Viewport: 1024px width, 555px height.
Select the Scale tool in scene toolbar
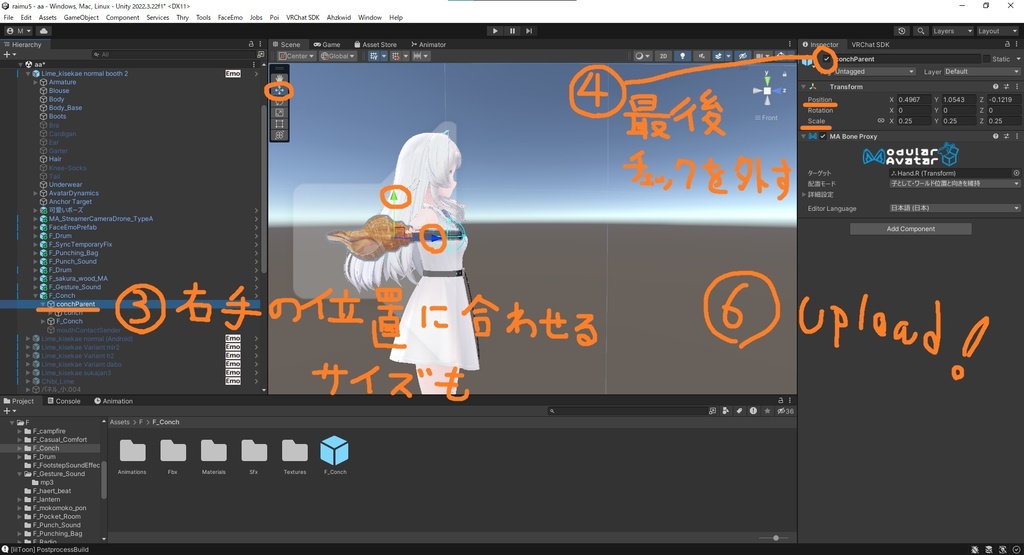[x=279, y=112]
